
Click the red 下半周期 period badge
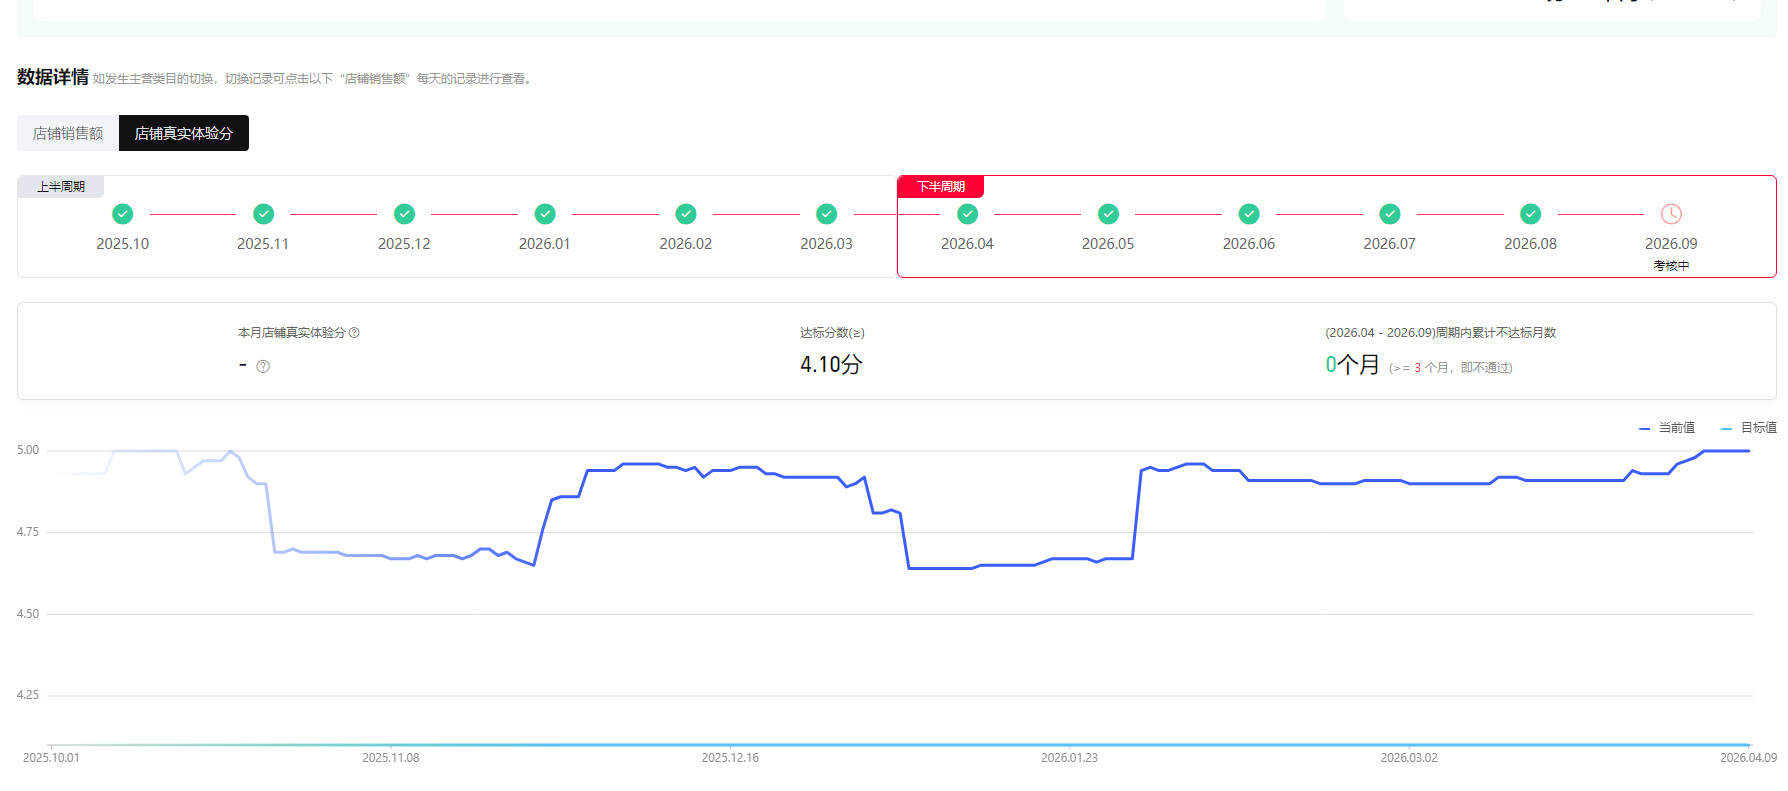(941, 187)
